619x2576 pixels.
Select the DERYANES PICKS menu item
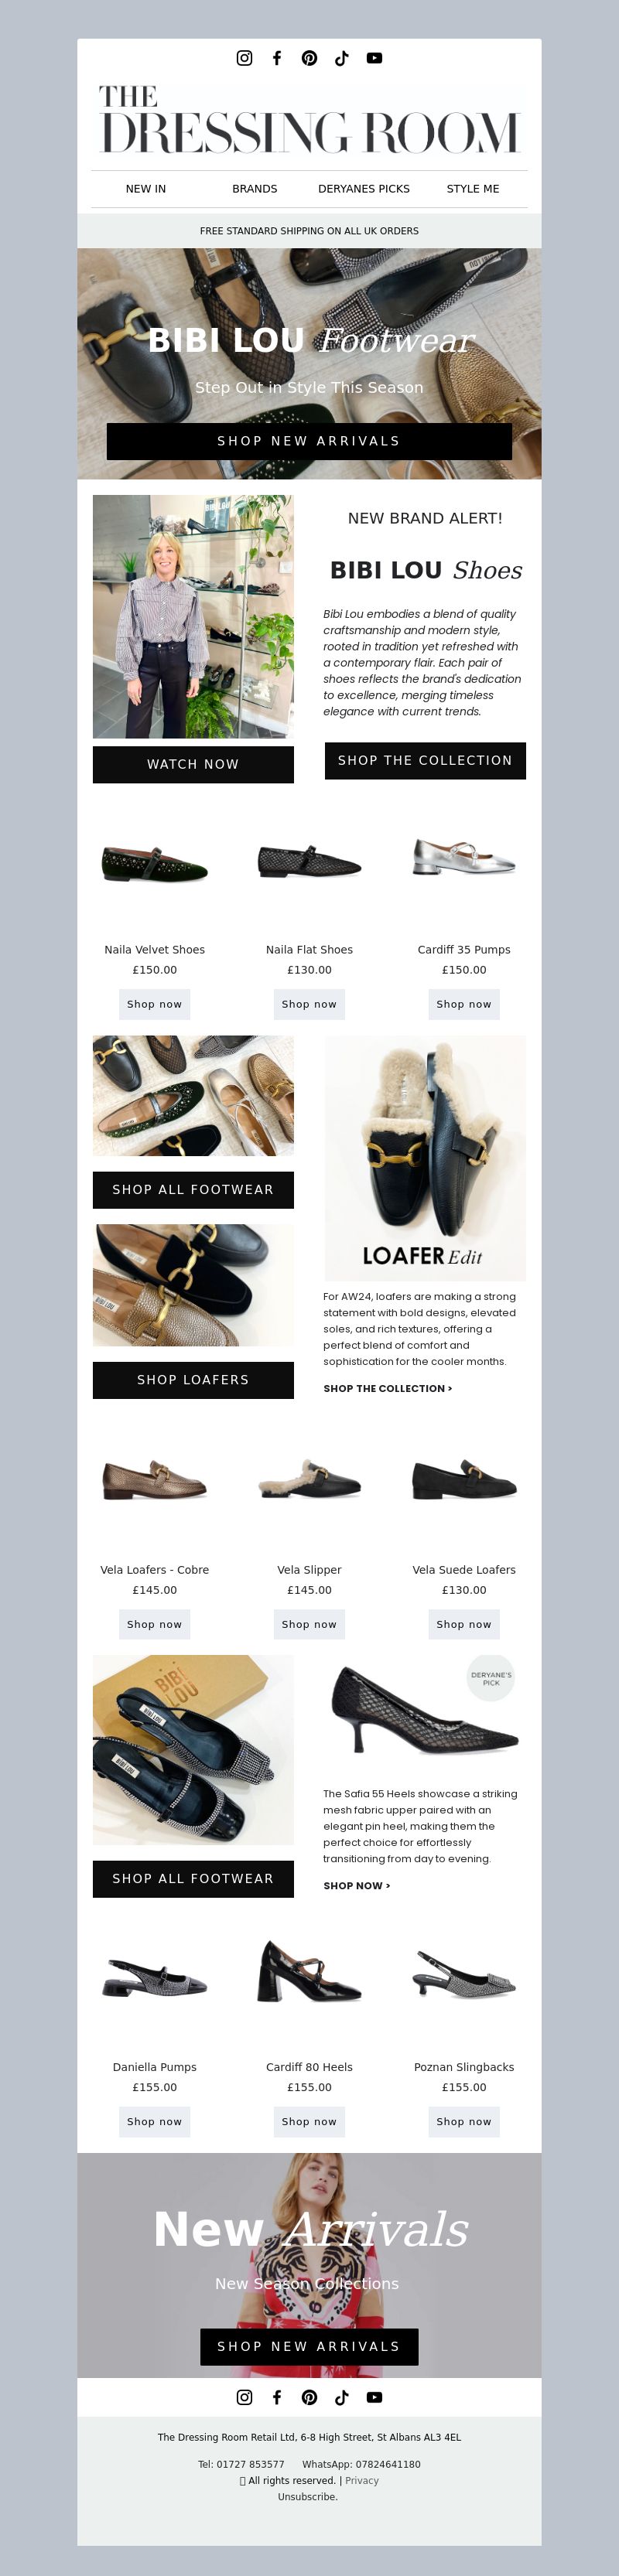(x=364, y=189)
